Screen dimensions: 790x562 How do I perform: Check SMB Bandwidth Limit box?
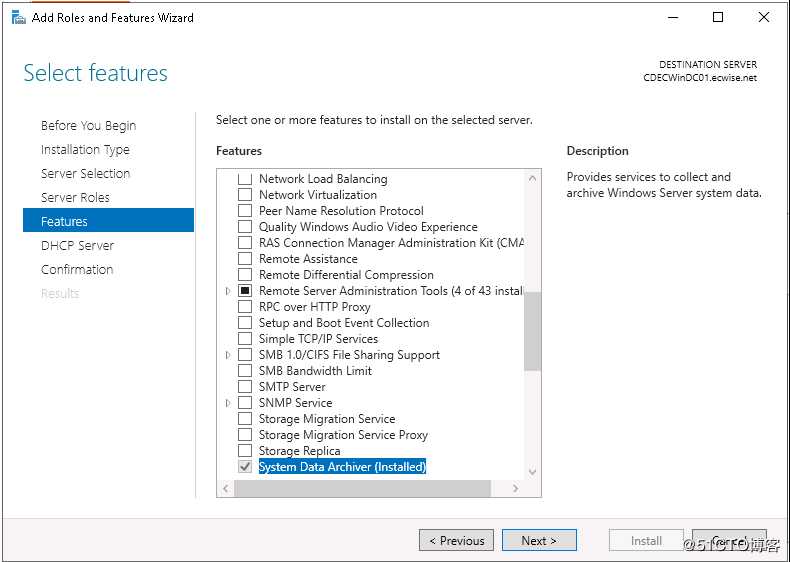[245, 371]
